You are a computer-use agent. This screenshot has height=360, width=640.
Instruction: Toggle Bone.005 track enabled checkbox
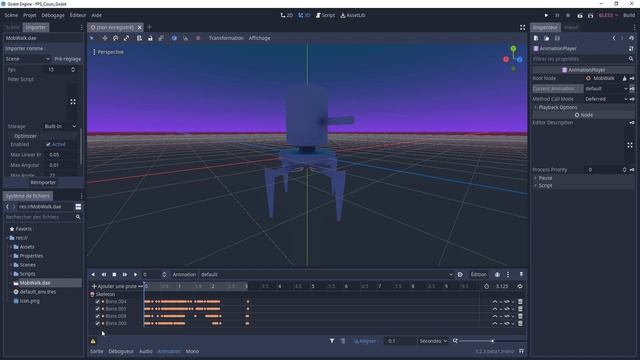click(x=98, y=309)
